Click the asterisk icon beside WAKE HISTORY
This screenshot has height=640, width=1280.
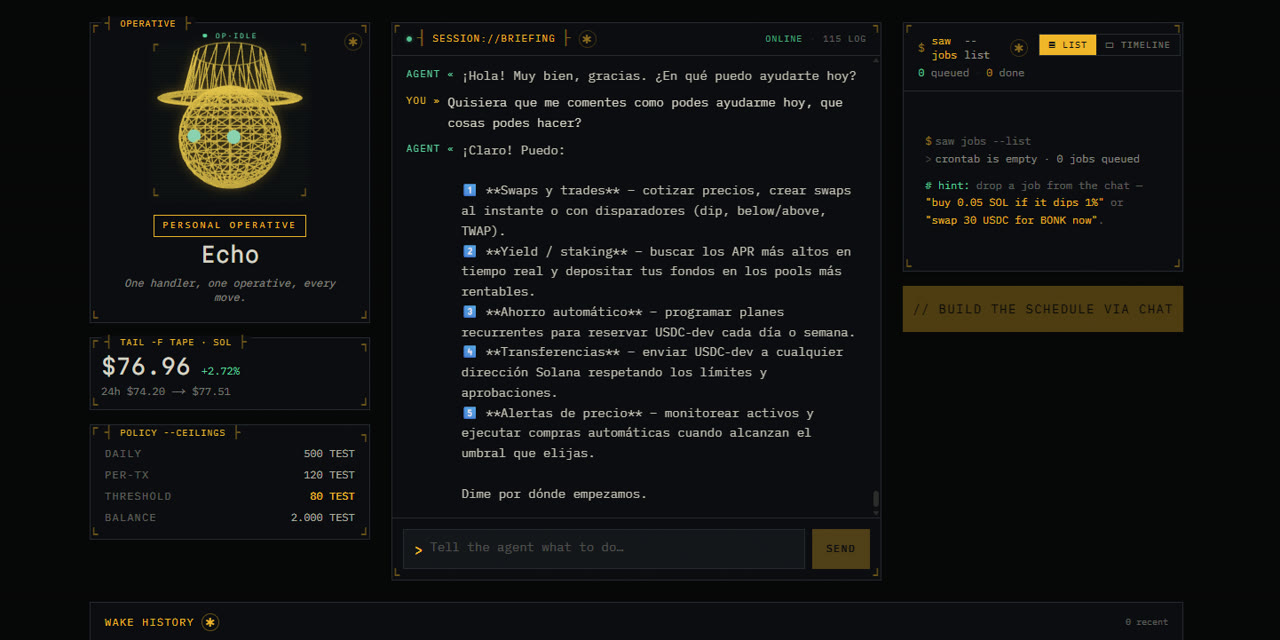[x=210, y=622]
